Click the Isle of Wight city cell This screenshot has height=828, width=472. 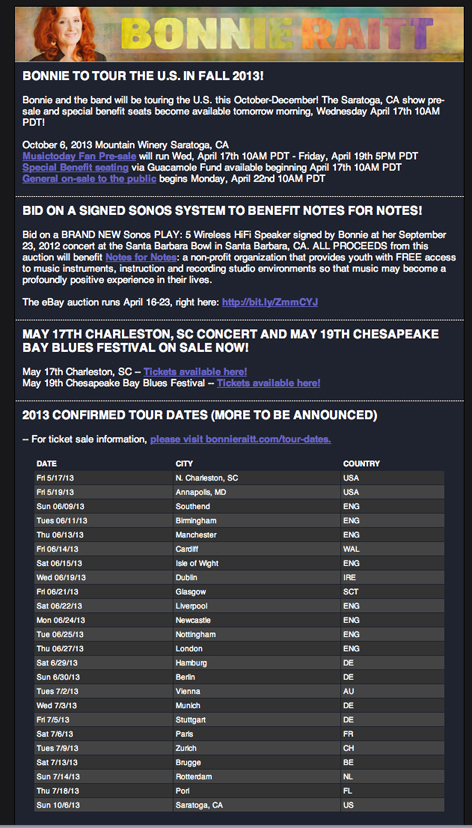[197, 563]
